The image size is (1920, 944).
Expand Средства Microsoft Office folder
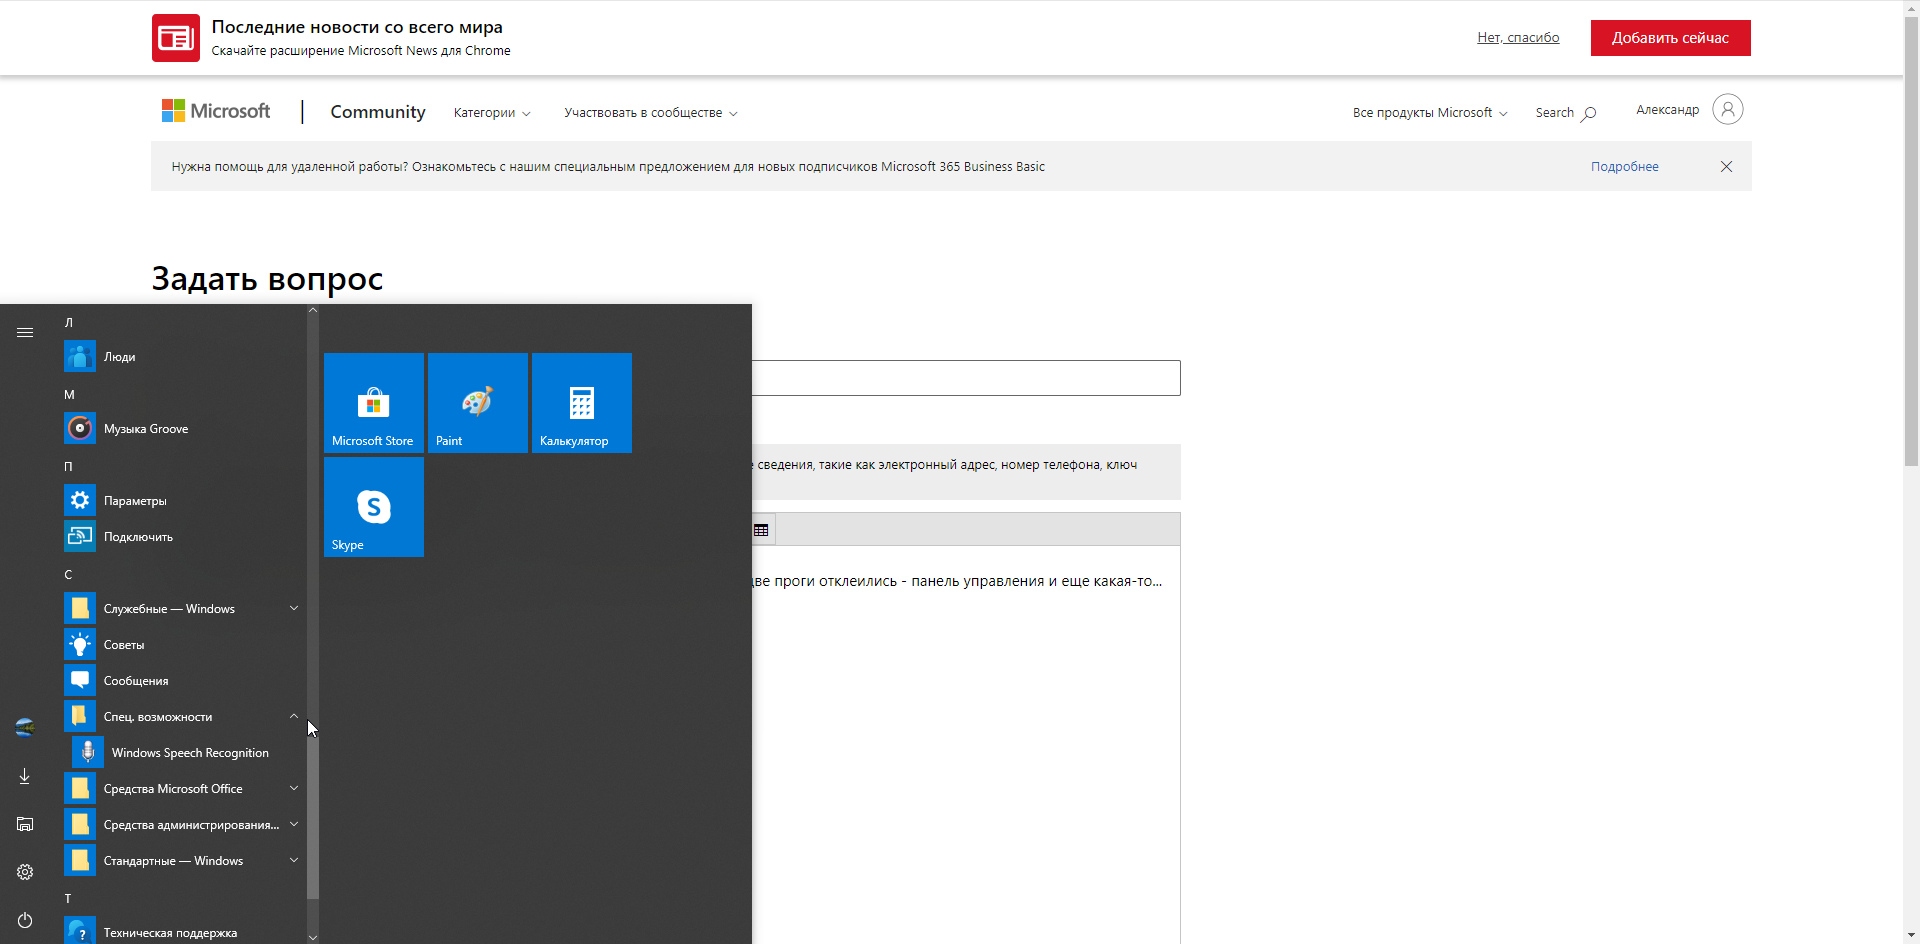tap(182, 789)
